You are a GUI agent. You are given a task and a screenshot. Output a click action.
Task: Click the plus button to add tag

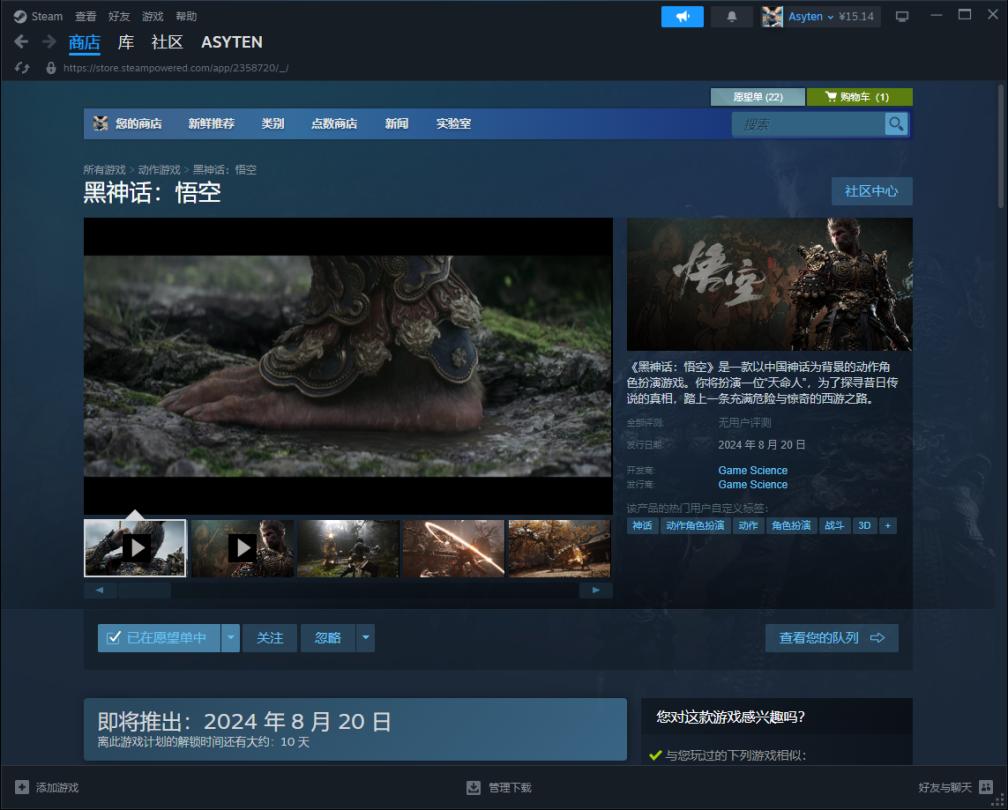click(887, 526)
